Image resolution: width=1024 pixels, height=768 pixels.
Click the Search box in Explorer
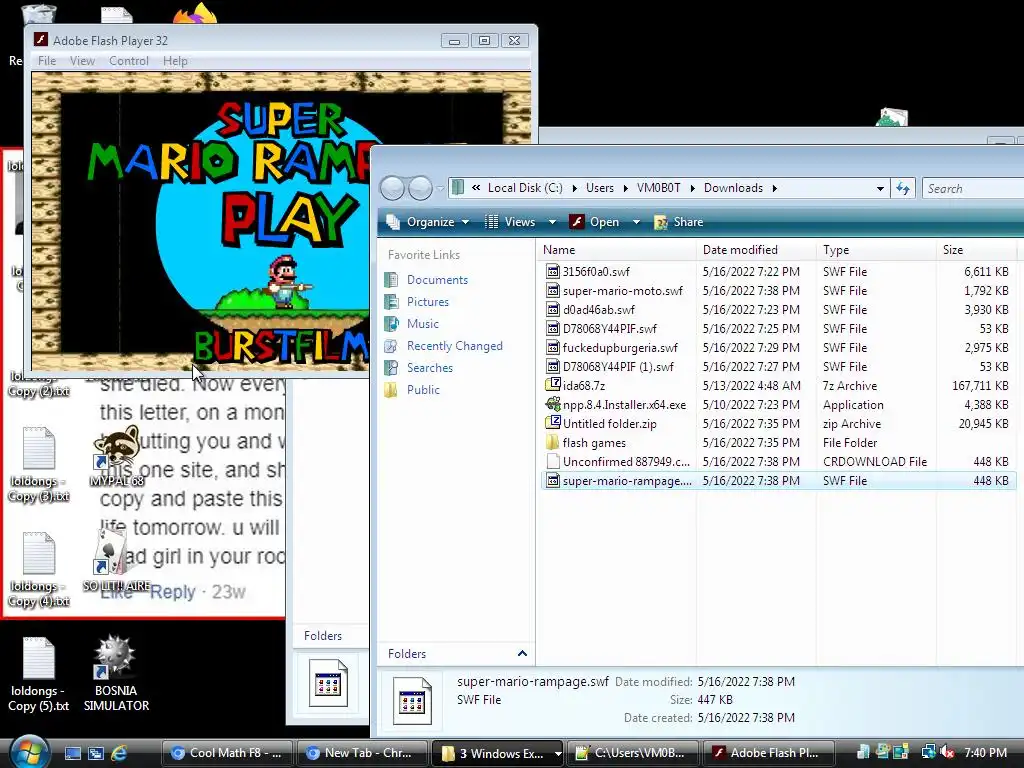click(x=973, y=189)
